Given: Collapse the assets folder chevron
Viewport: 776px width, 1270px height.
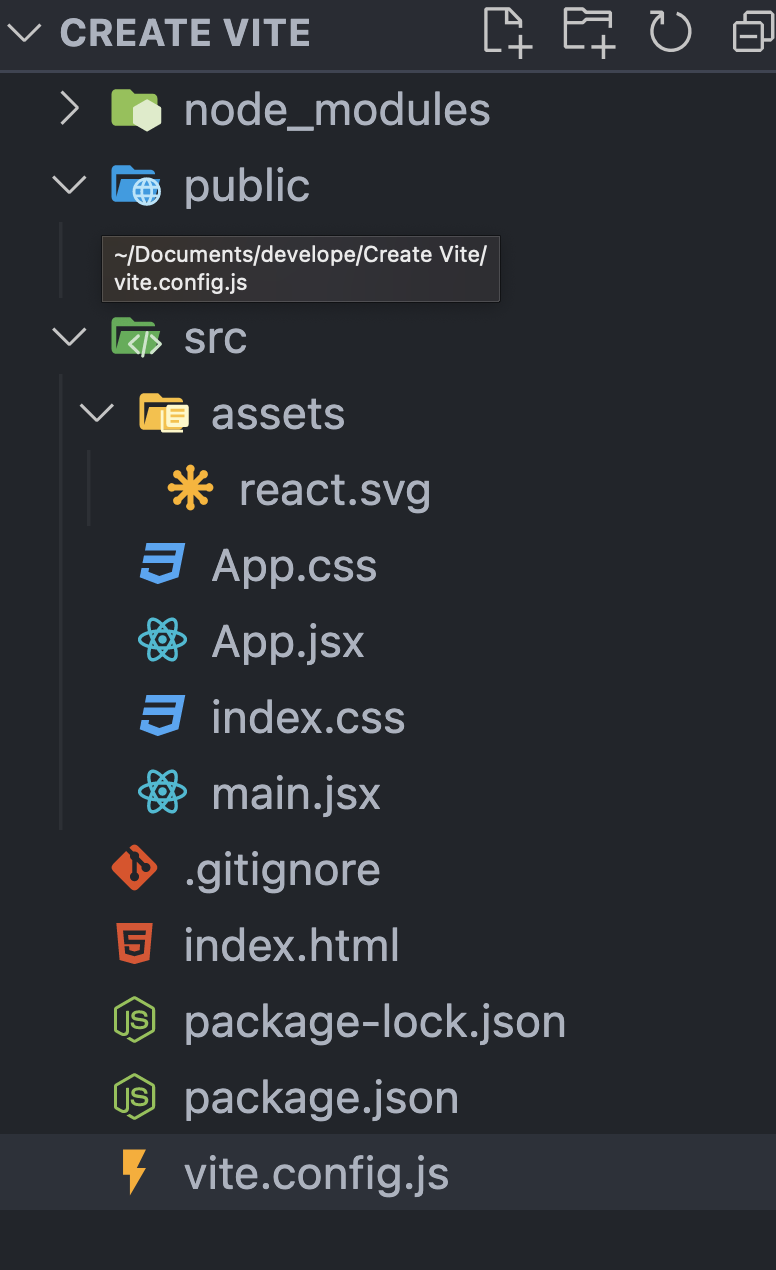Looking at the screenshot, I should click(97, 413).
